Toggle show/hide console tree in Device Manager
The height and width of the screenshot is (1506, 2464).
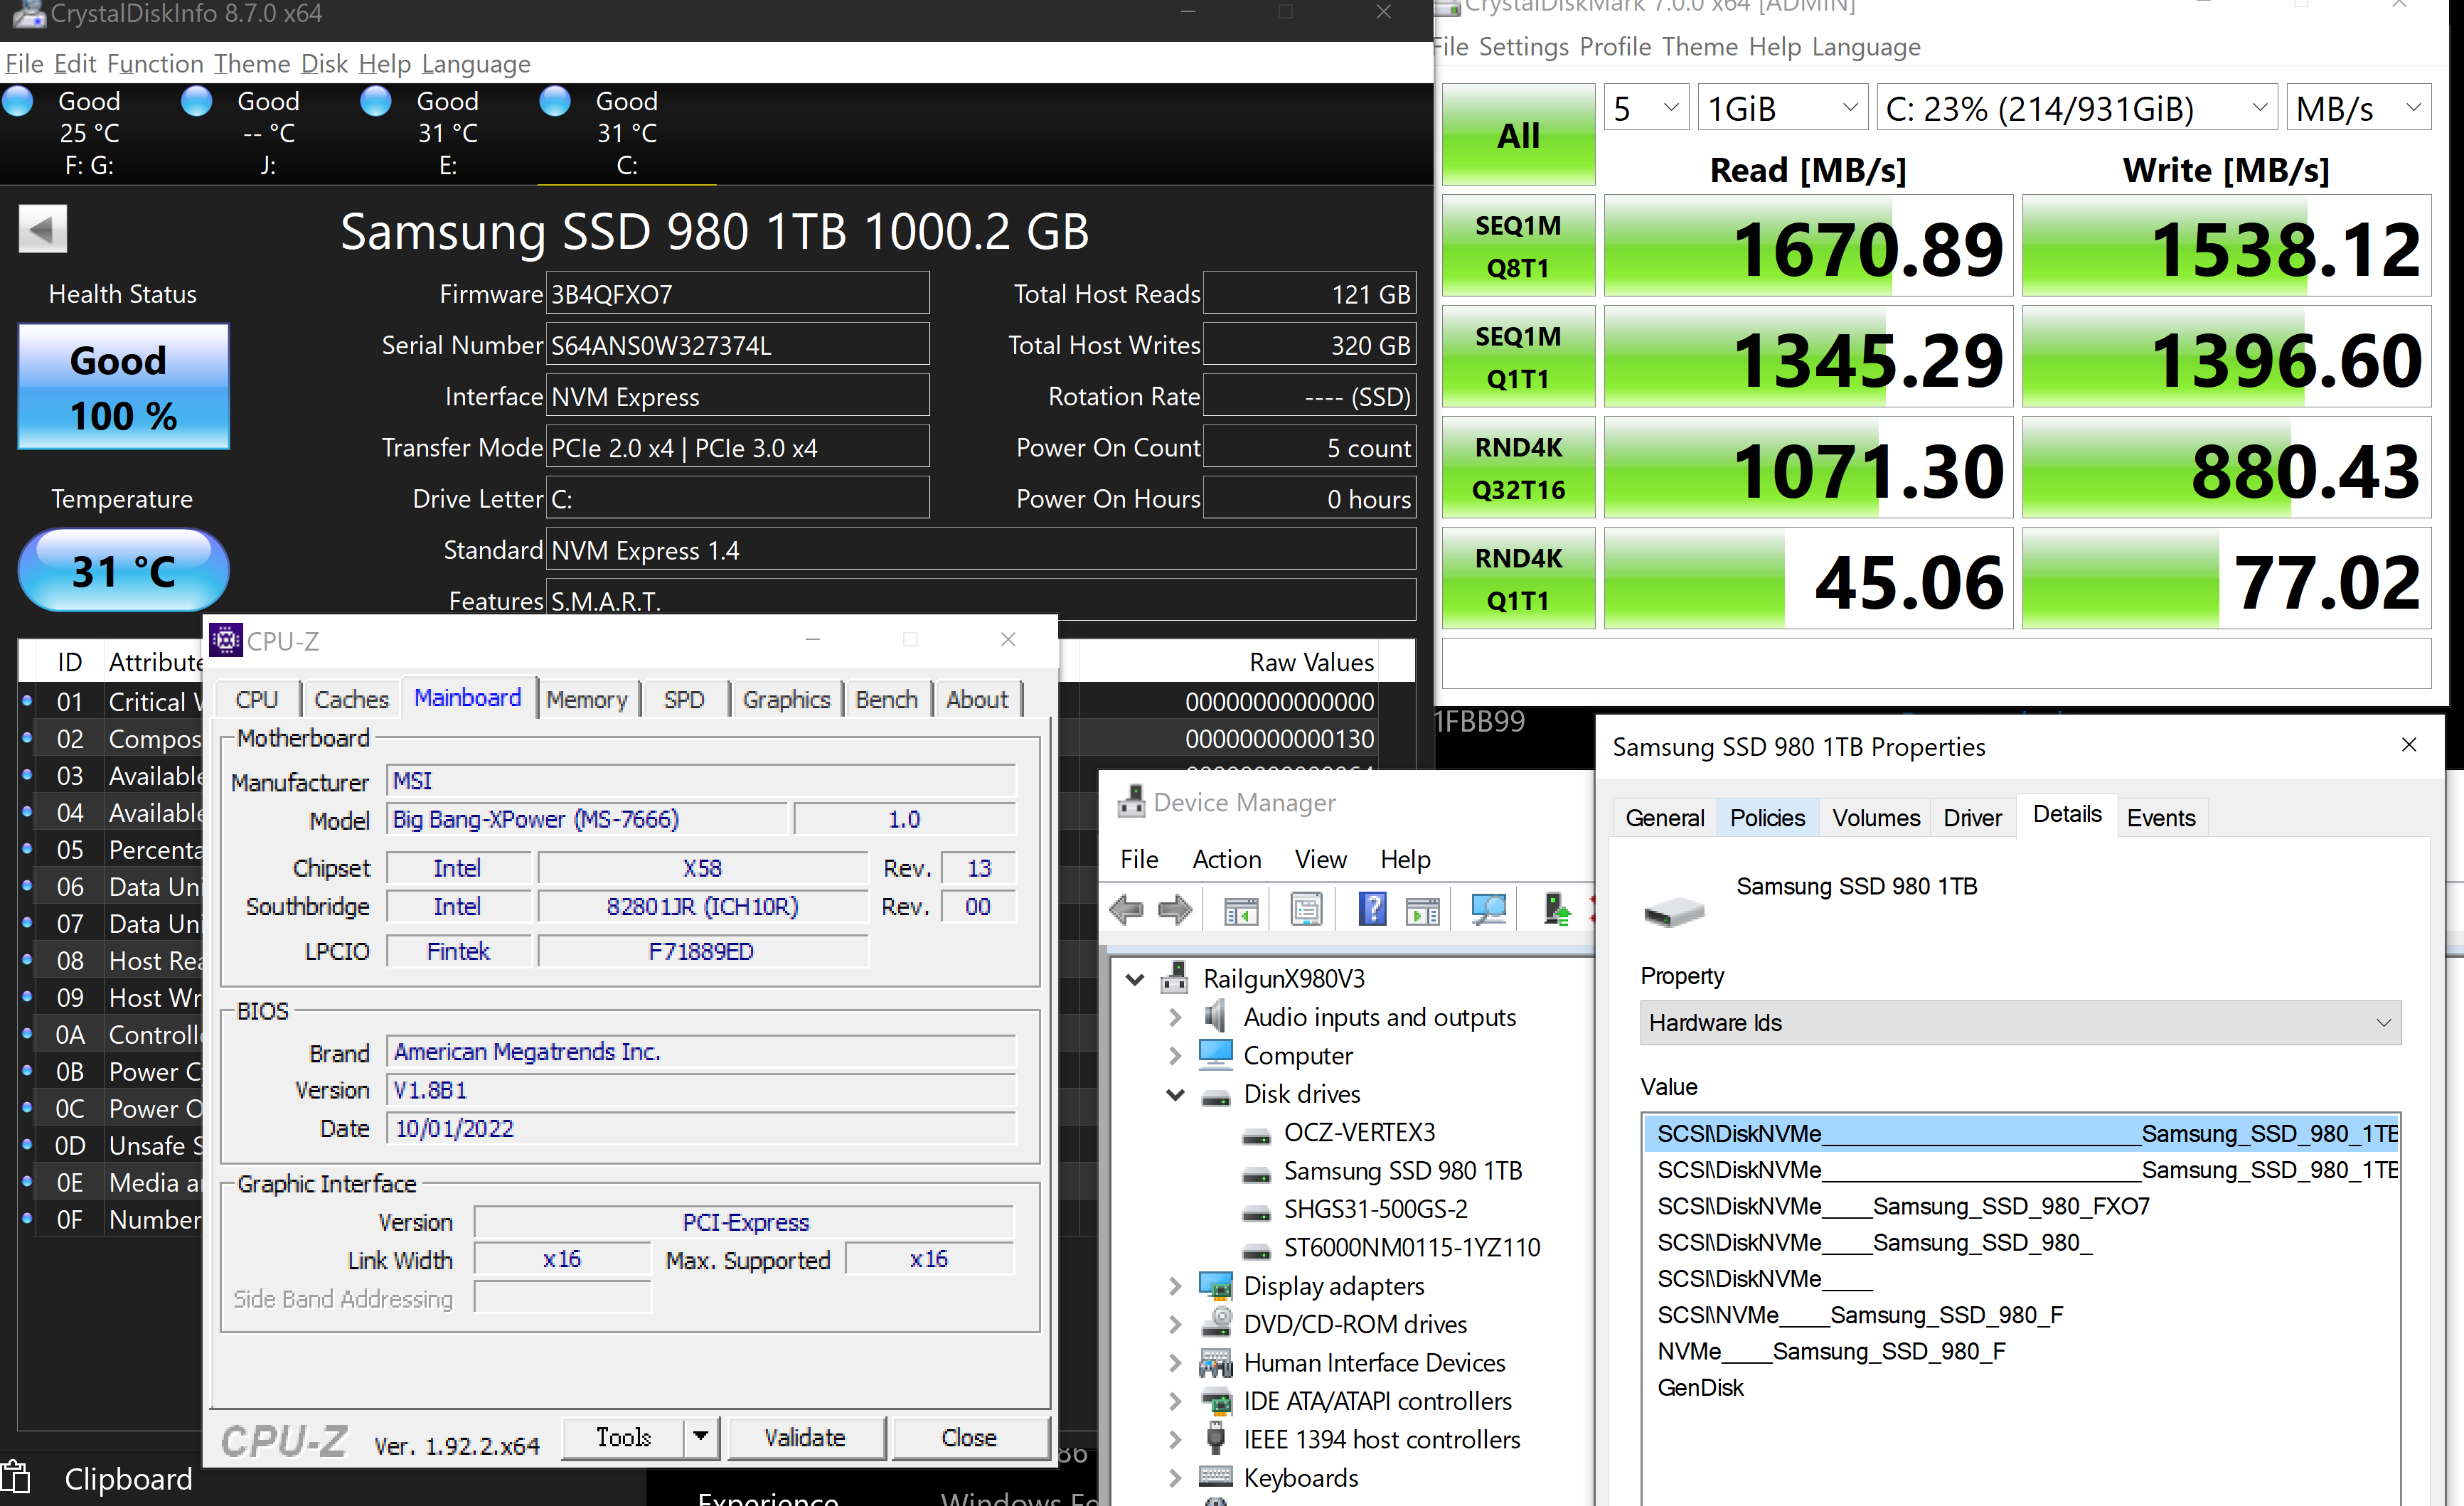1241,910
